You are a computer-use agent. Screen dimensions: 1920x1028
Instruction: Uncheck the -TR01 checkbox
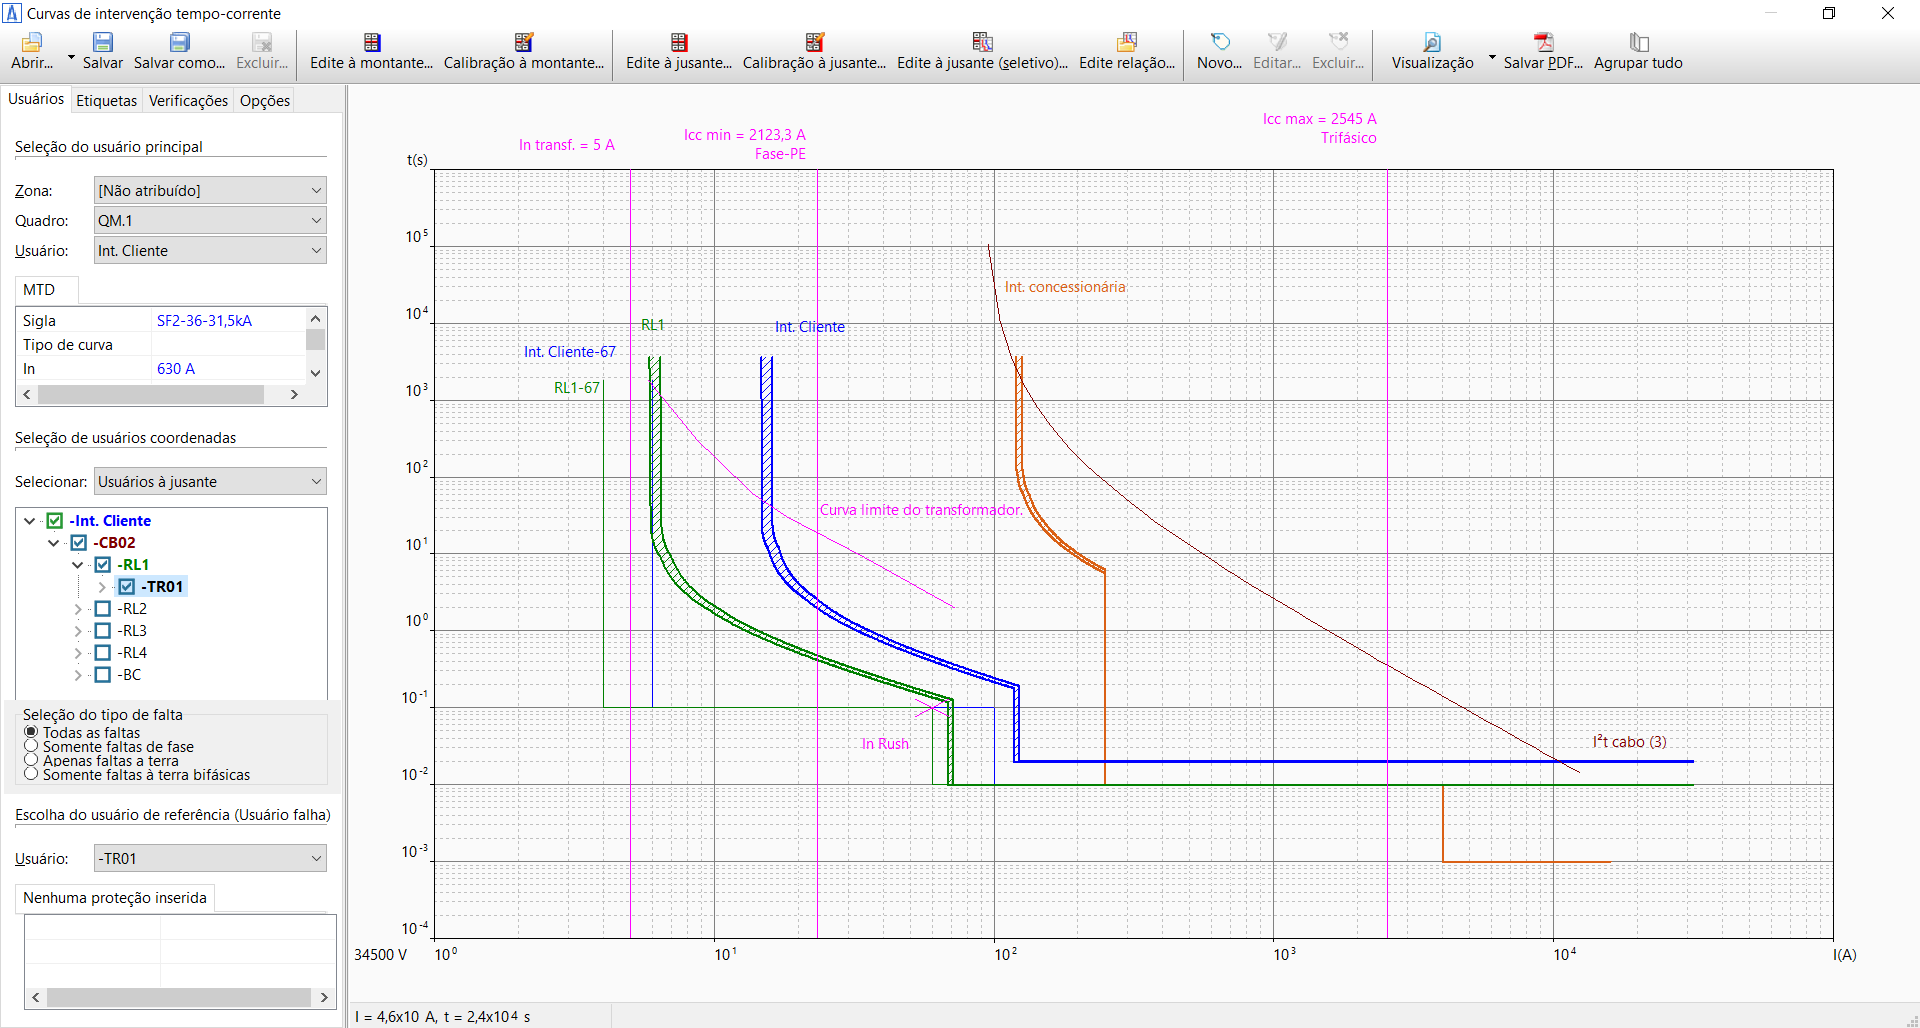(127, 587)
